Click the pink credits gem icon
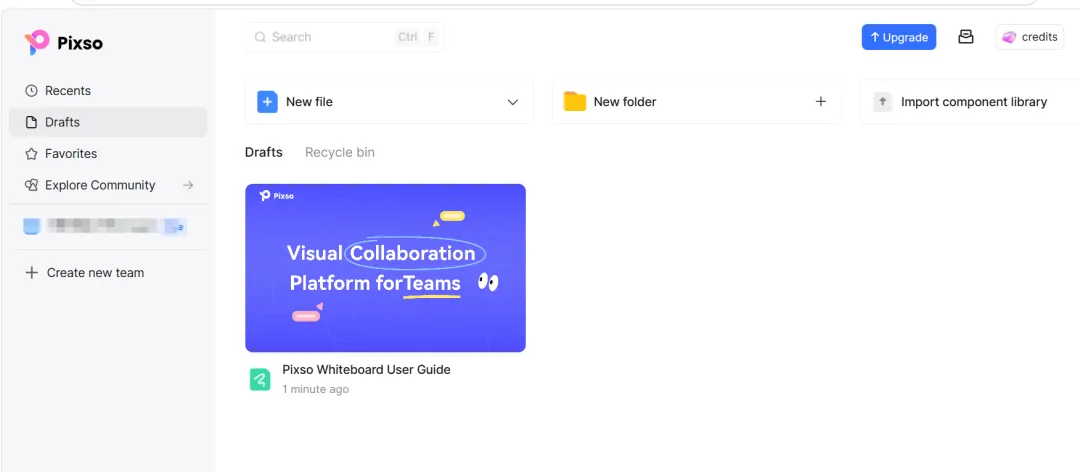The height and width of the screenshot is (472, 1080). pos(1009,37)
